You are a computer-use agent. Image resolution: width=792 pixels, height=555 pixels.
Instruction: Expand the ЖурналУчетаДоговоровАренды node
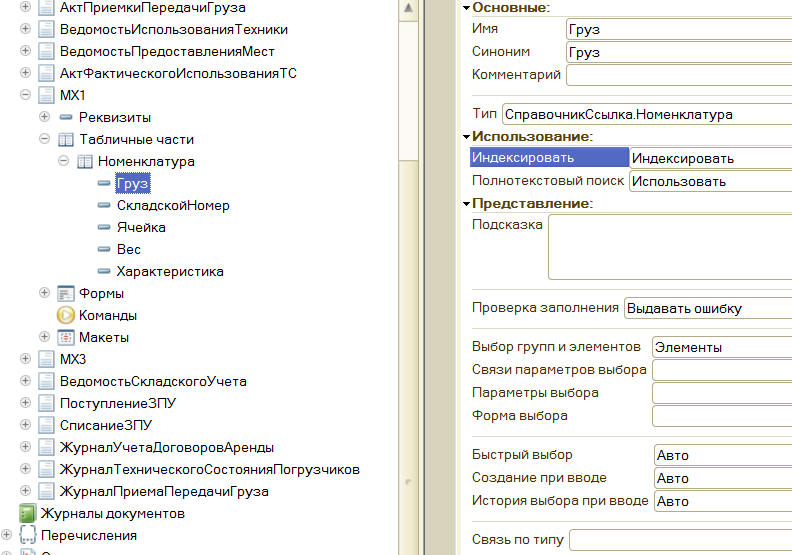tap(25, 446)
